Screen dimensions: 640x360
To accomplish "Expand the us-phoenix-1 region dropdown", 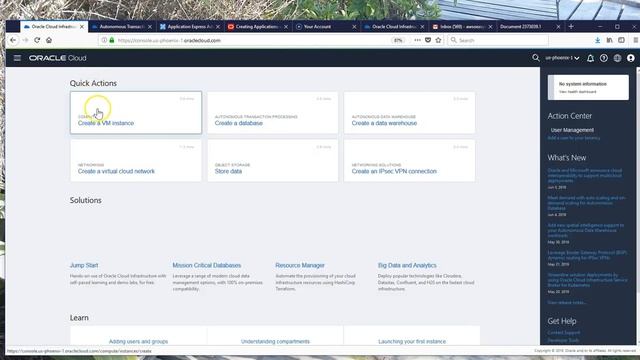I will [x=562, y=58].
